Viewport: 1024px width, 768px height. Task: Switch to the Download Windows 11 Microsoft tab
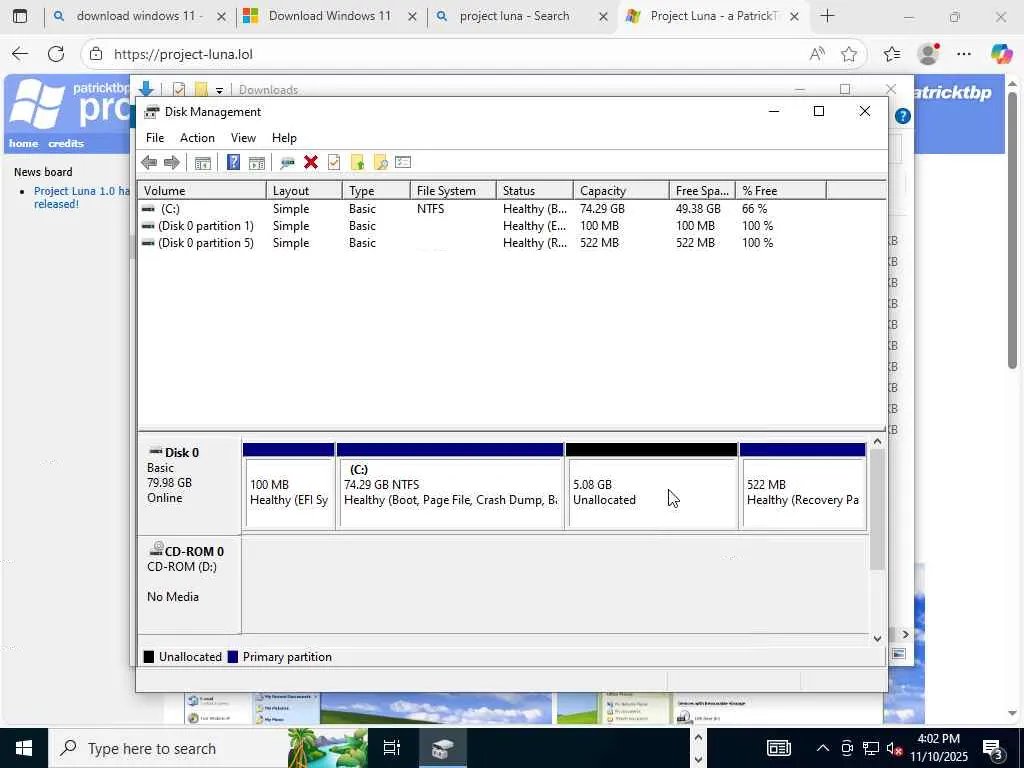330,16
